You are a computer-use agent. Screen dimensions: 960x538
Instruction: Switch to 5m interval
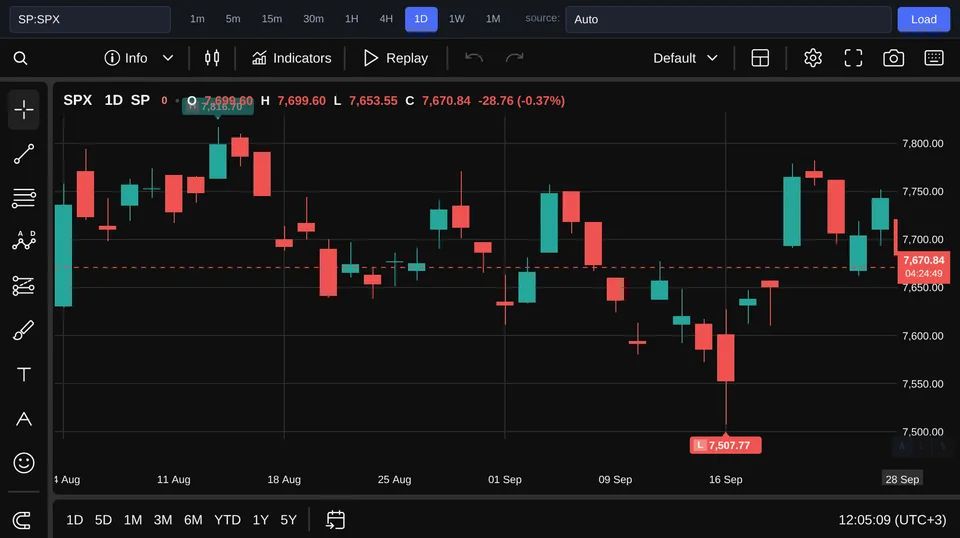tap(233, 19)
